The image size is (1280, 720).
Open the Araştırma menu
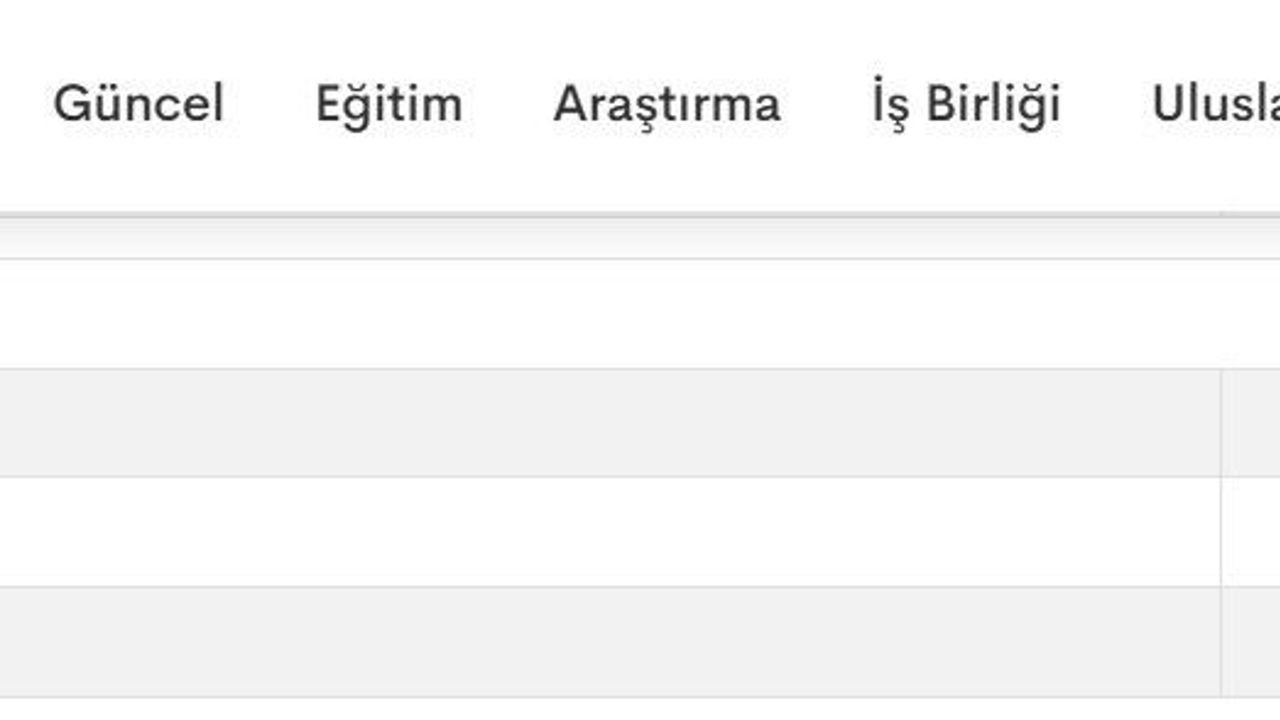coord(667,104)
